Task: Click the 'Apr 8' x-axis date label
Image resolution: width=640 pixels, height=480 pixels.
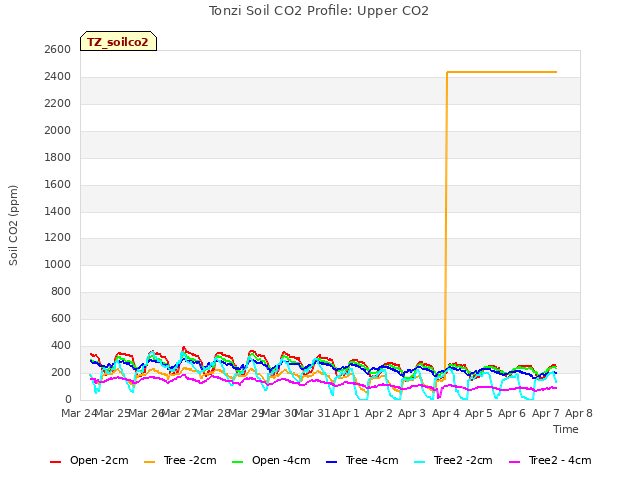Action: 579,413
